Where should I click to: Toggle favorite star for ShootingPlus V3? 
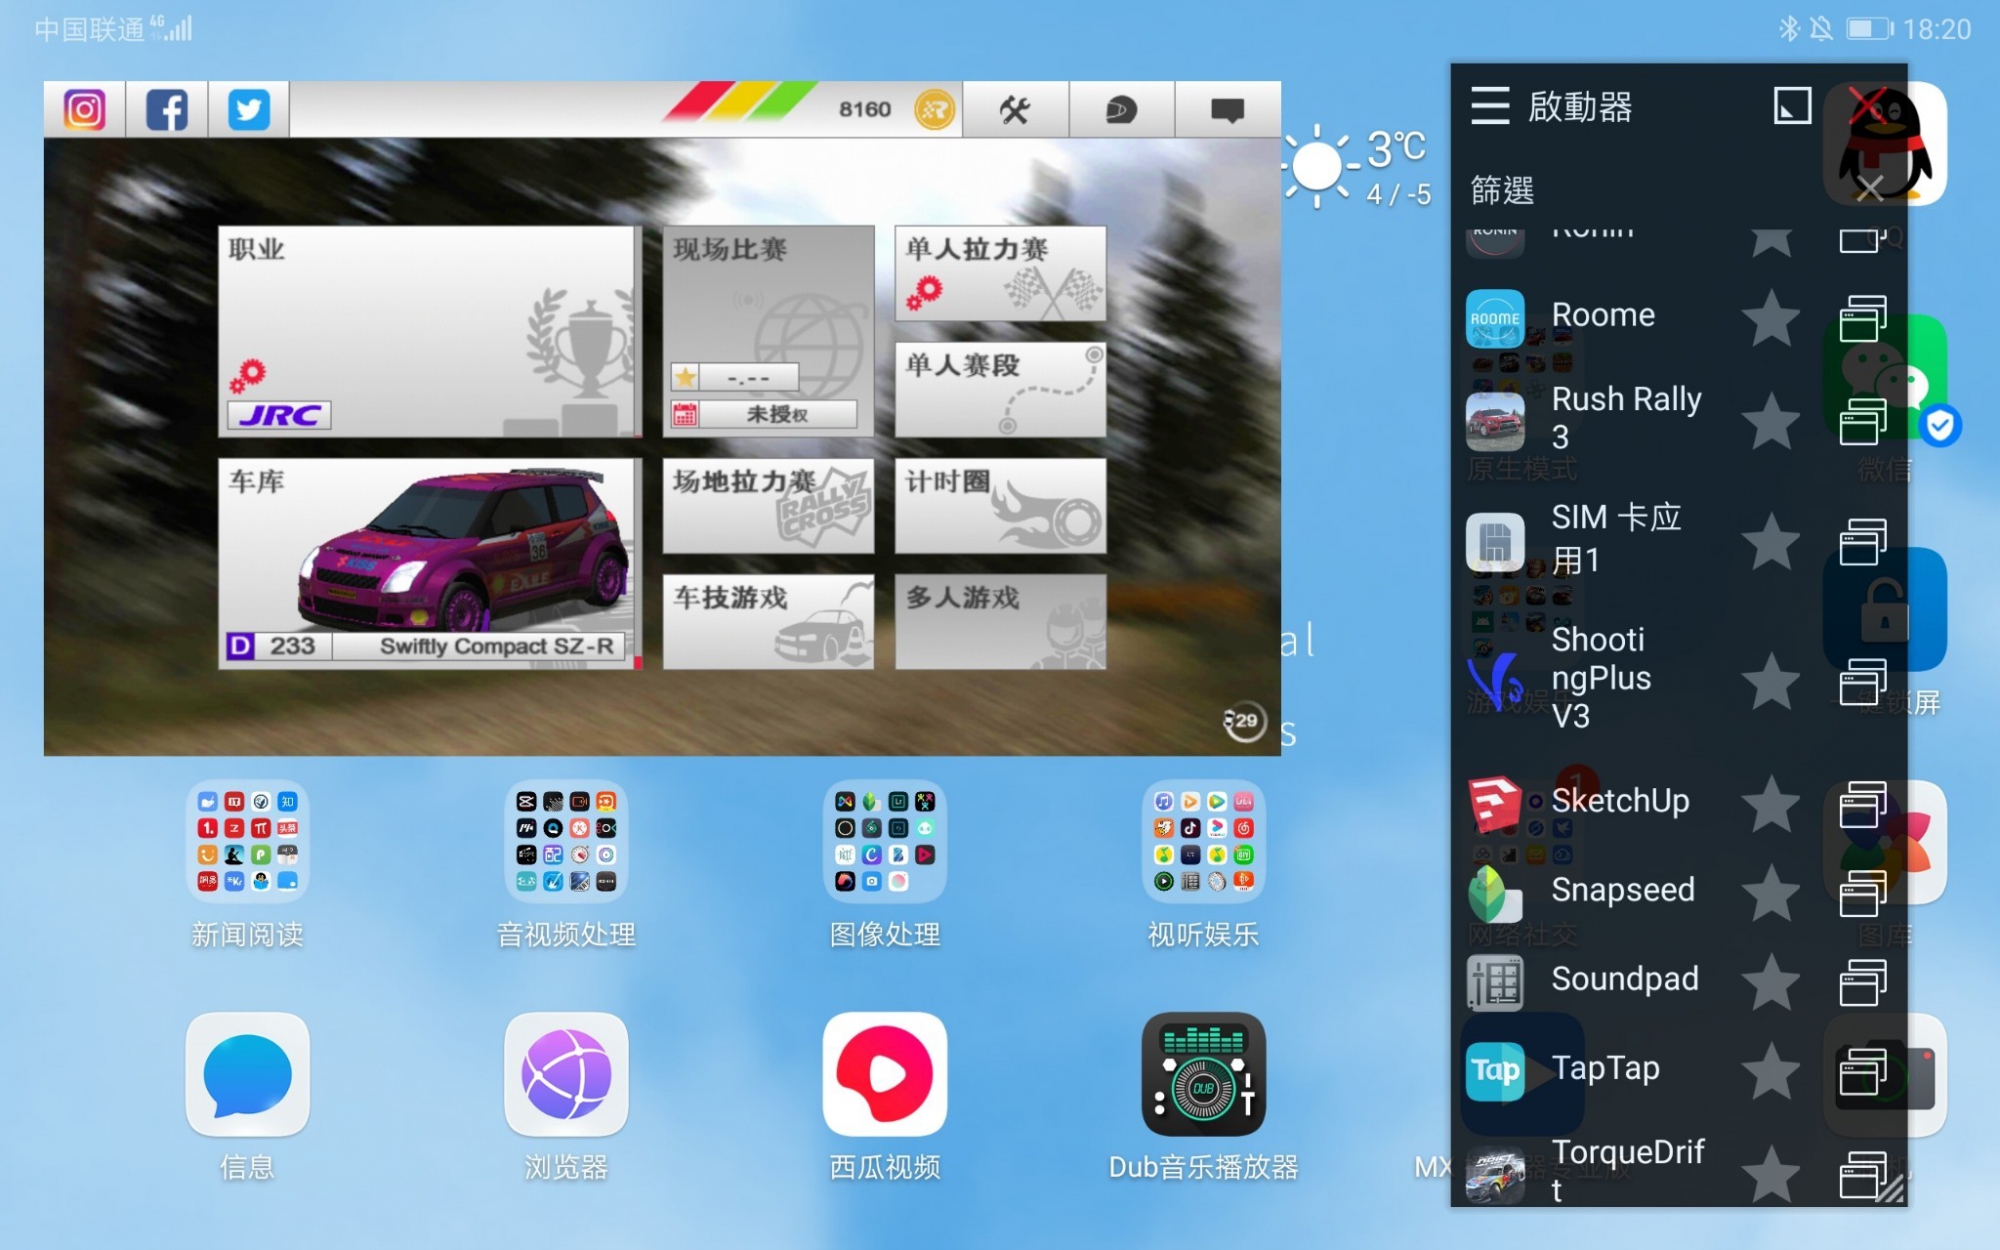1771,681
